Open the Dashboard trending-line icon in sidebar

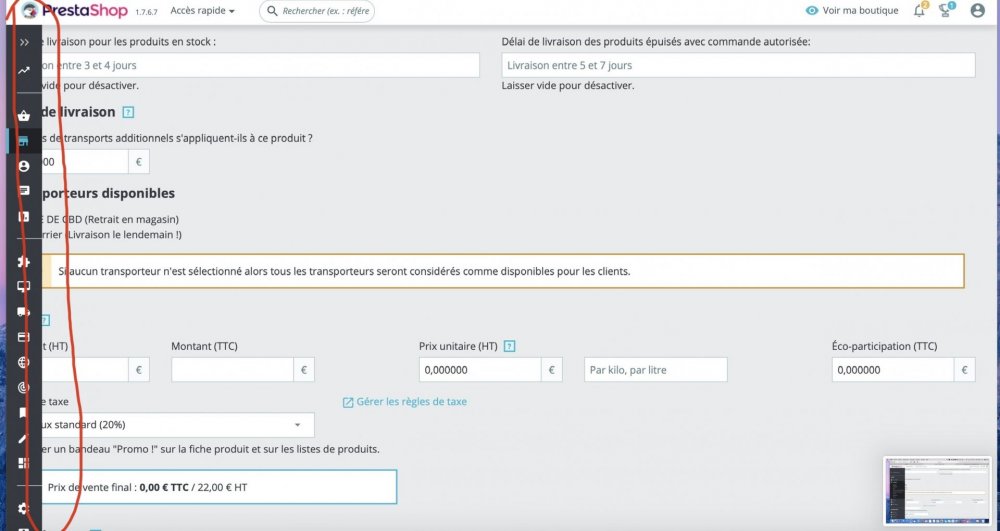pos(24,71)
